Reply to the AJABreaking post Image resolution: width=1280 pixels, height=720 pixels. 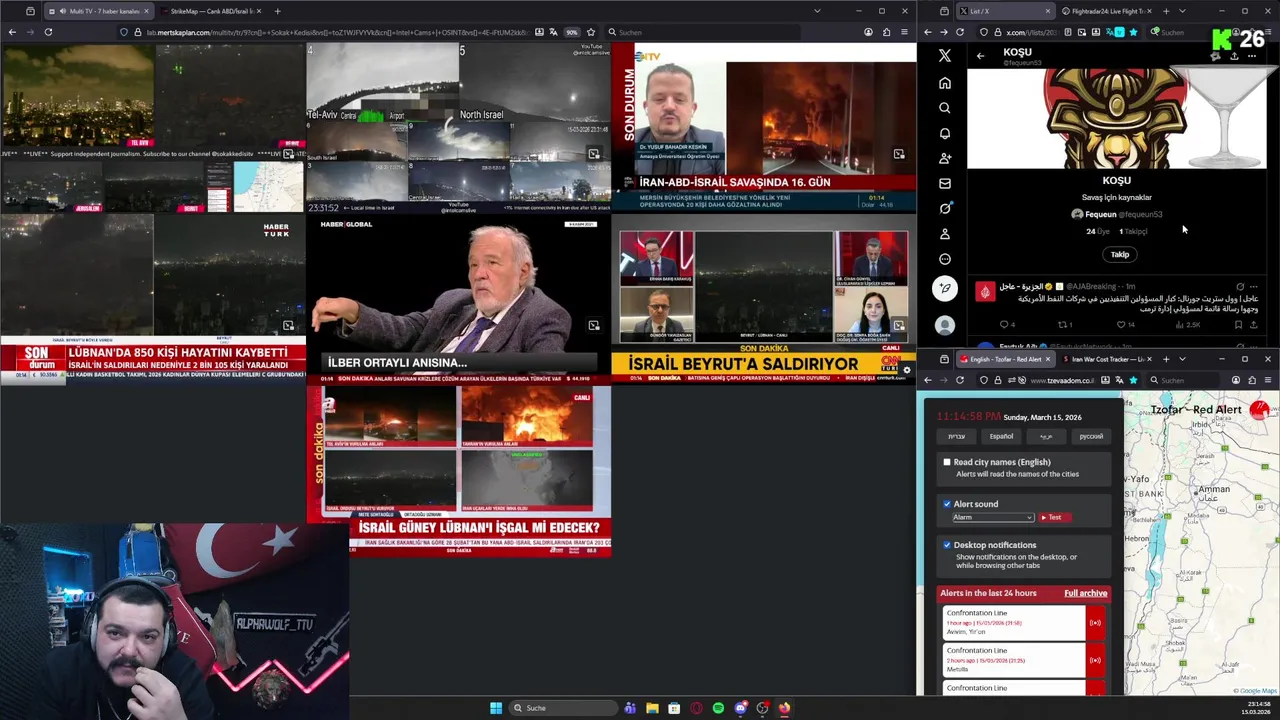coord(1004,324)
